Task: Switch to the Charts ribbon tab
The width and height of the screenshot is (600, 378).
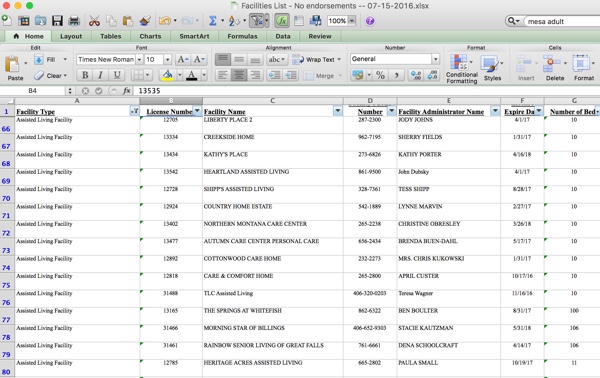Action: pyautogui.click(x=150, y=36)
